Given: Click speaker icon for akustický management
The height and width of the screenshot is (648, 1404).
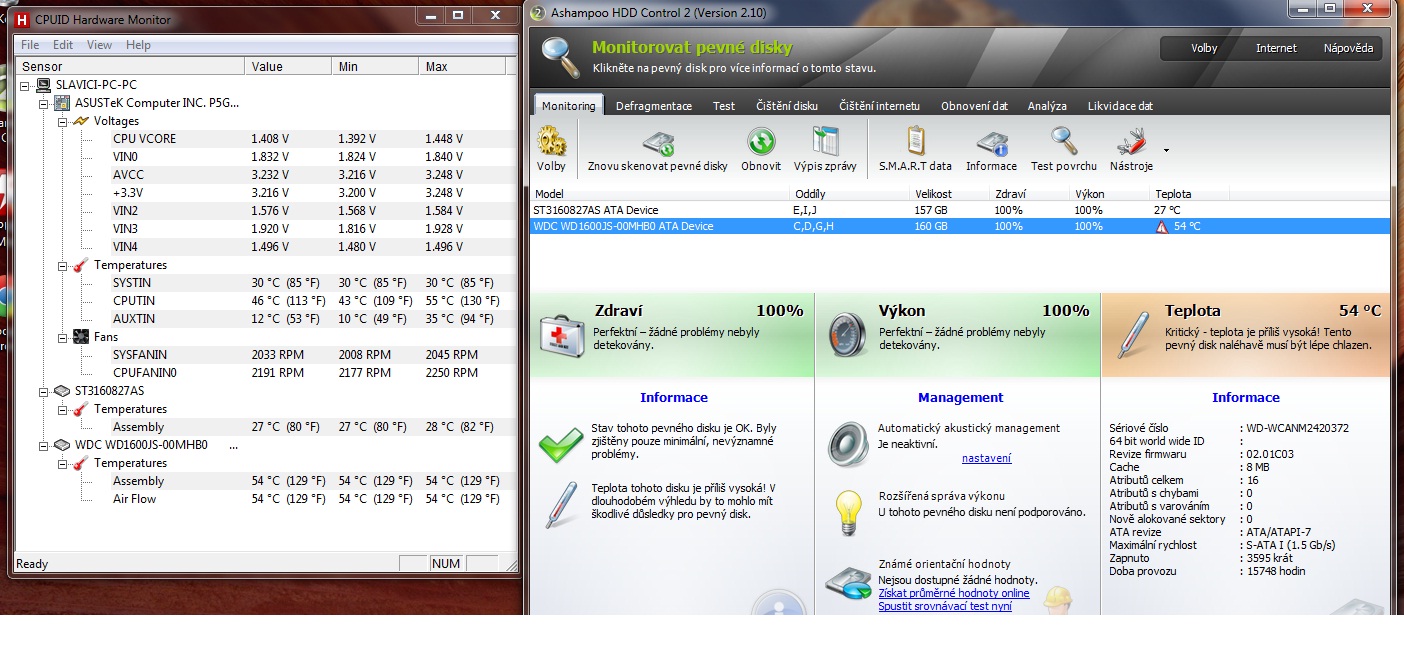Looking at the screenshot, I should [x=848, y=442].
